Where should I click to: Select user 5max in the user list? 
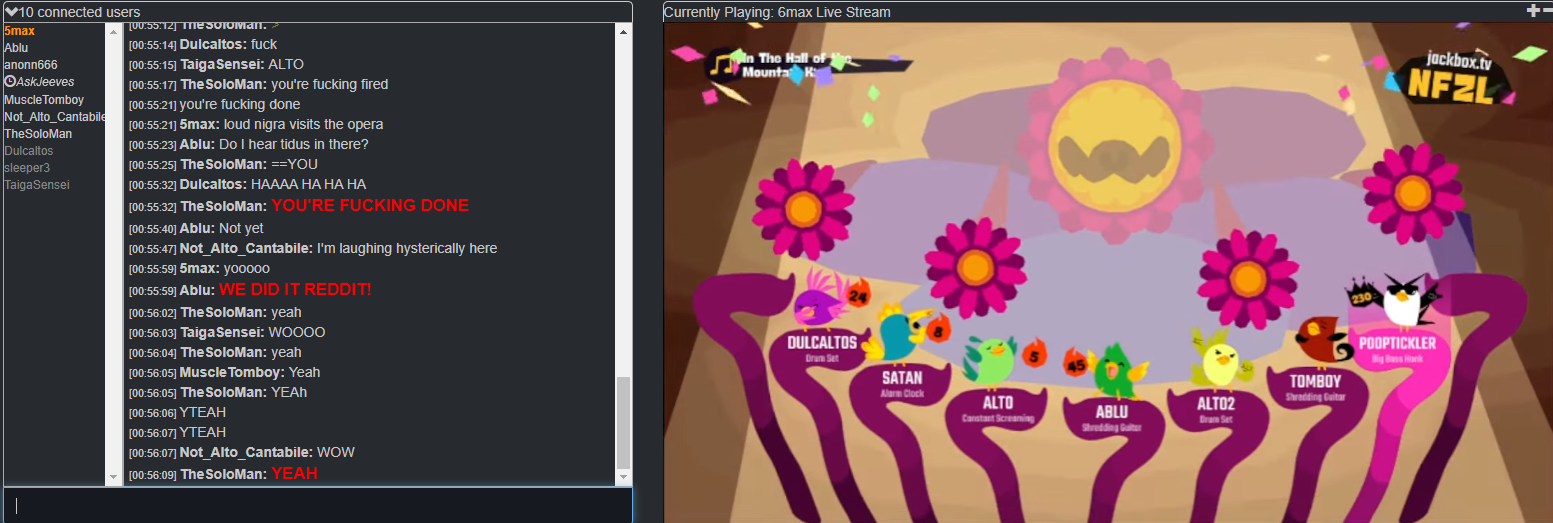(x=19, y=31)
